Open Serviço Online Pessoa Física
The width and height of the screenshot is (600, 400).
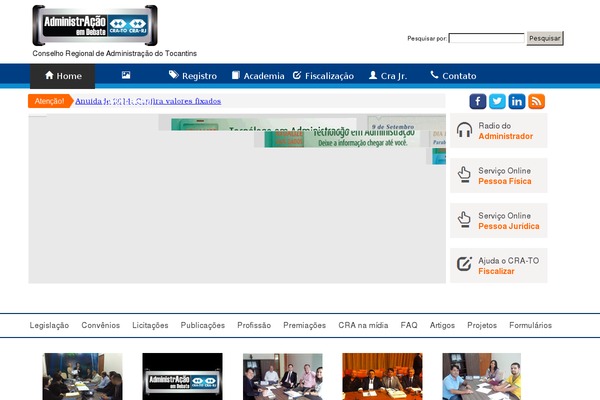(x=505, y=176)
